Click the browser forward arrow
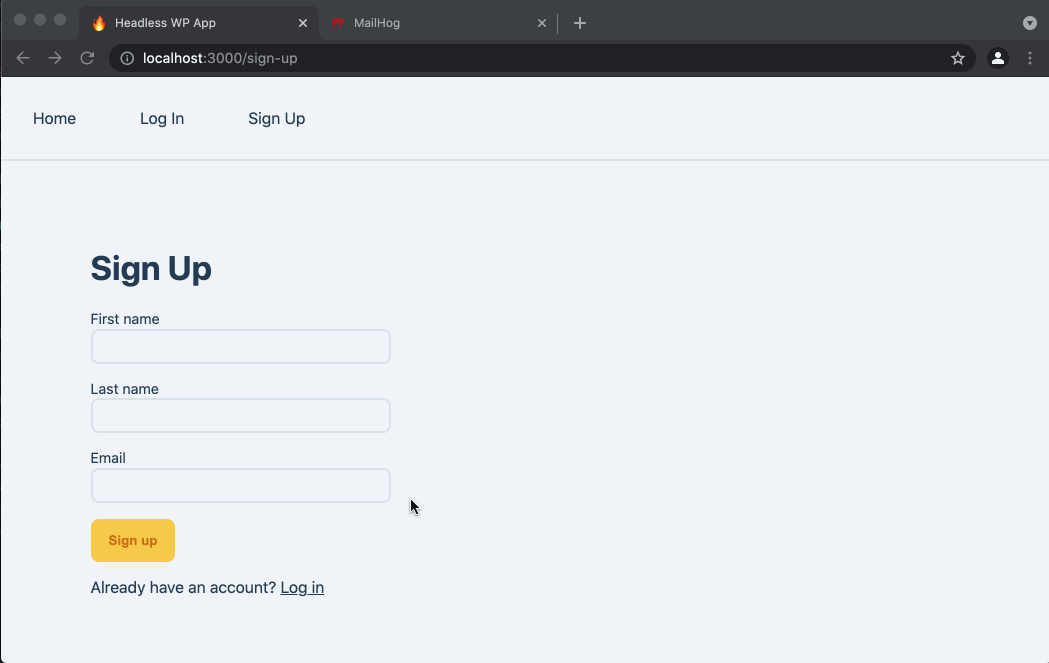 coord(55,58)
